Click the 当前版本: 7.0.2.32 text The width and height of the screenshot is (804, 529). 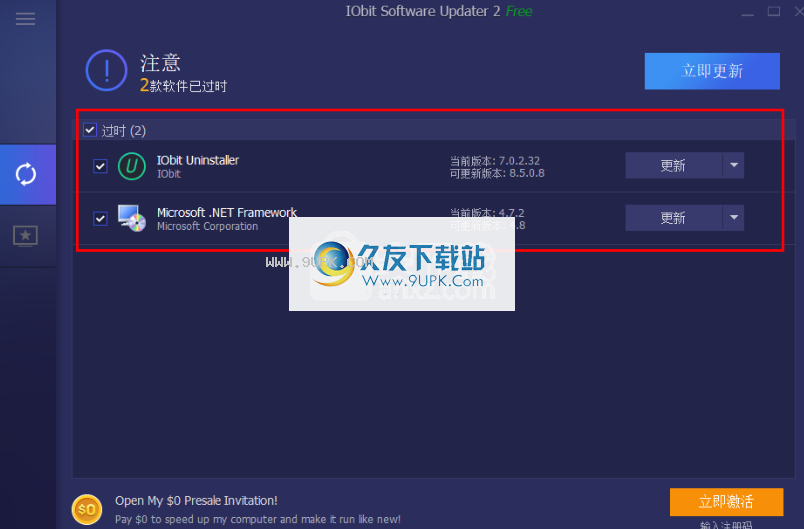pyautogui.click(x=495, y=160)
